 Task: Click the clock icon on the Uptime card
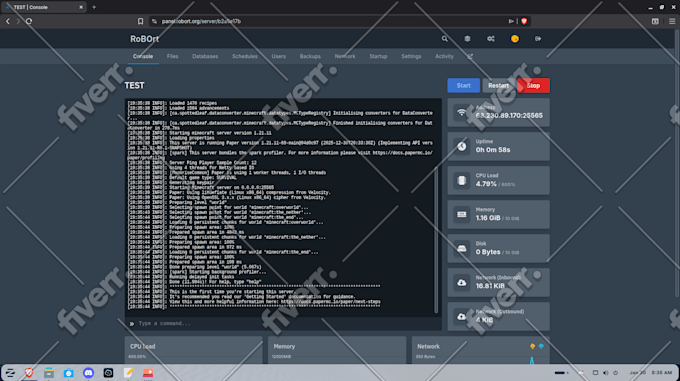tap(461, 147)
